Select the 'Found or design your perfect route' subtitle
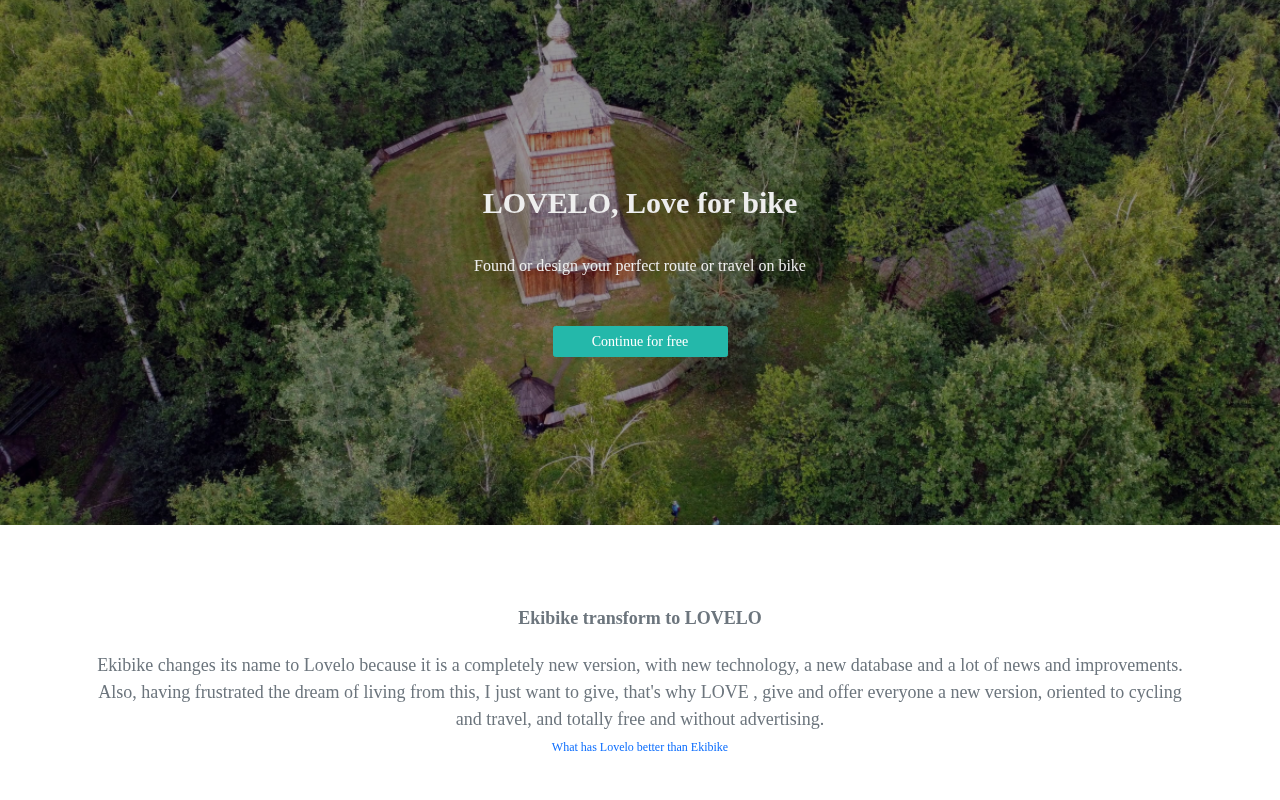1280x800 pixels. tap(640, 266)
